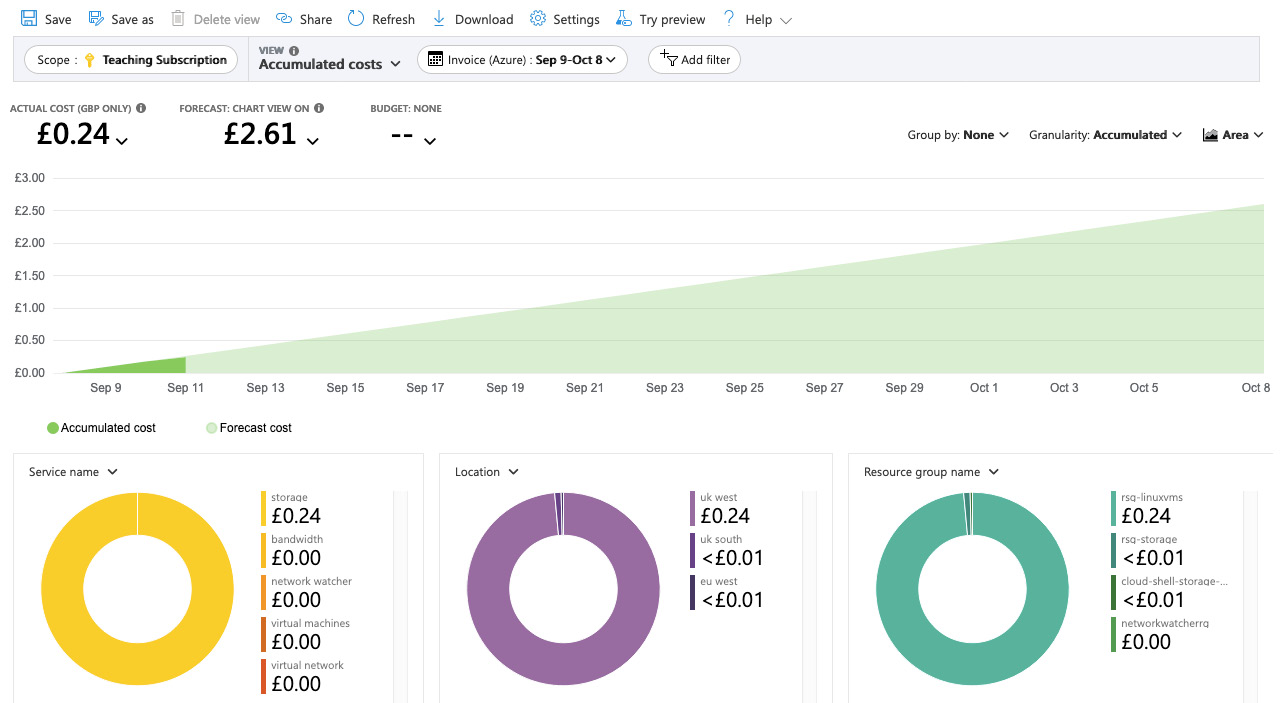Click the Download arrow icon
This screenshot has width=1281, height=703.
[439, 19]
